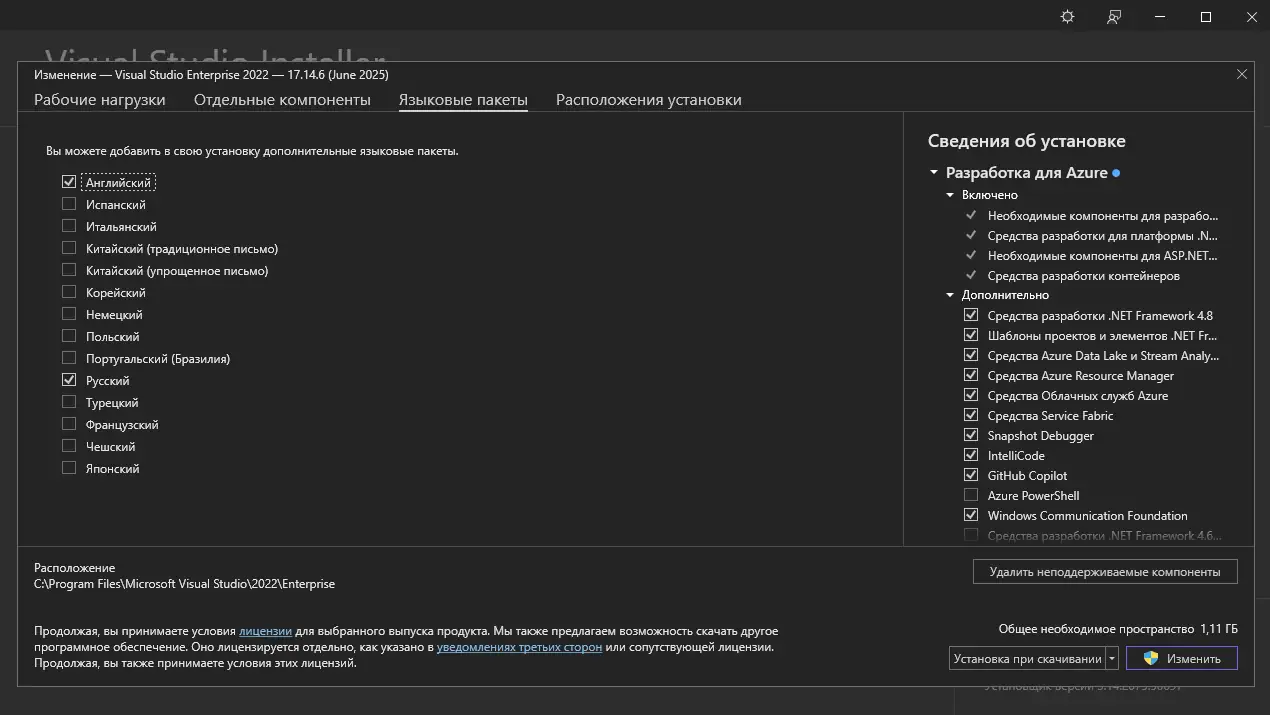Image resolution: width=1270 pixels, height=715 pixels.
Task: Go to the Расположения установки tab
Action: pyautogui.click(x=649, y=100)
